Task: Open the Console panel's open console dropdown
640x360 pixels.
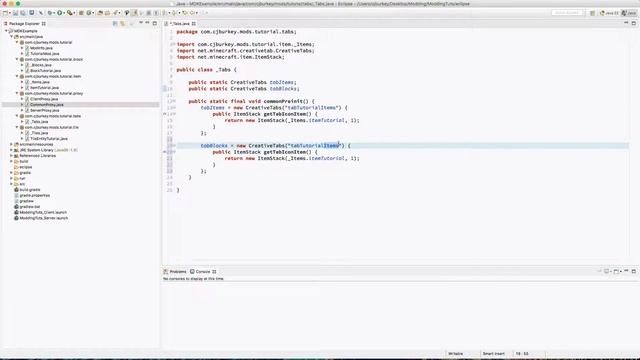Action: [621, 271]
